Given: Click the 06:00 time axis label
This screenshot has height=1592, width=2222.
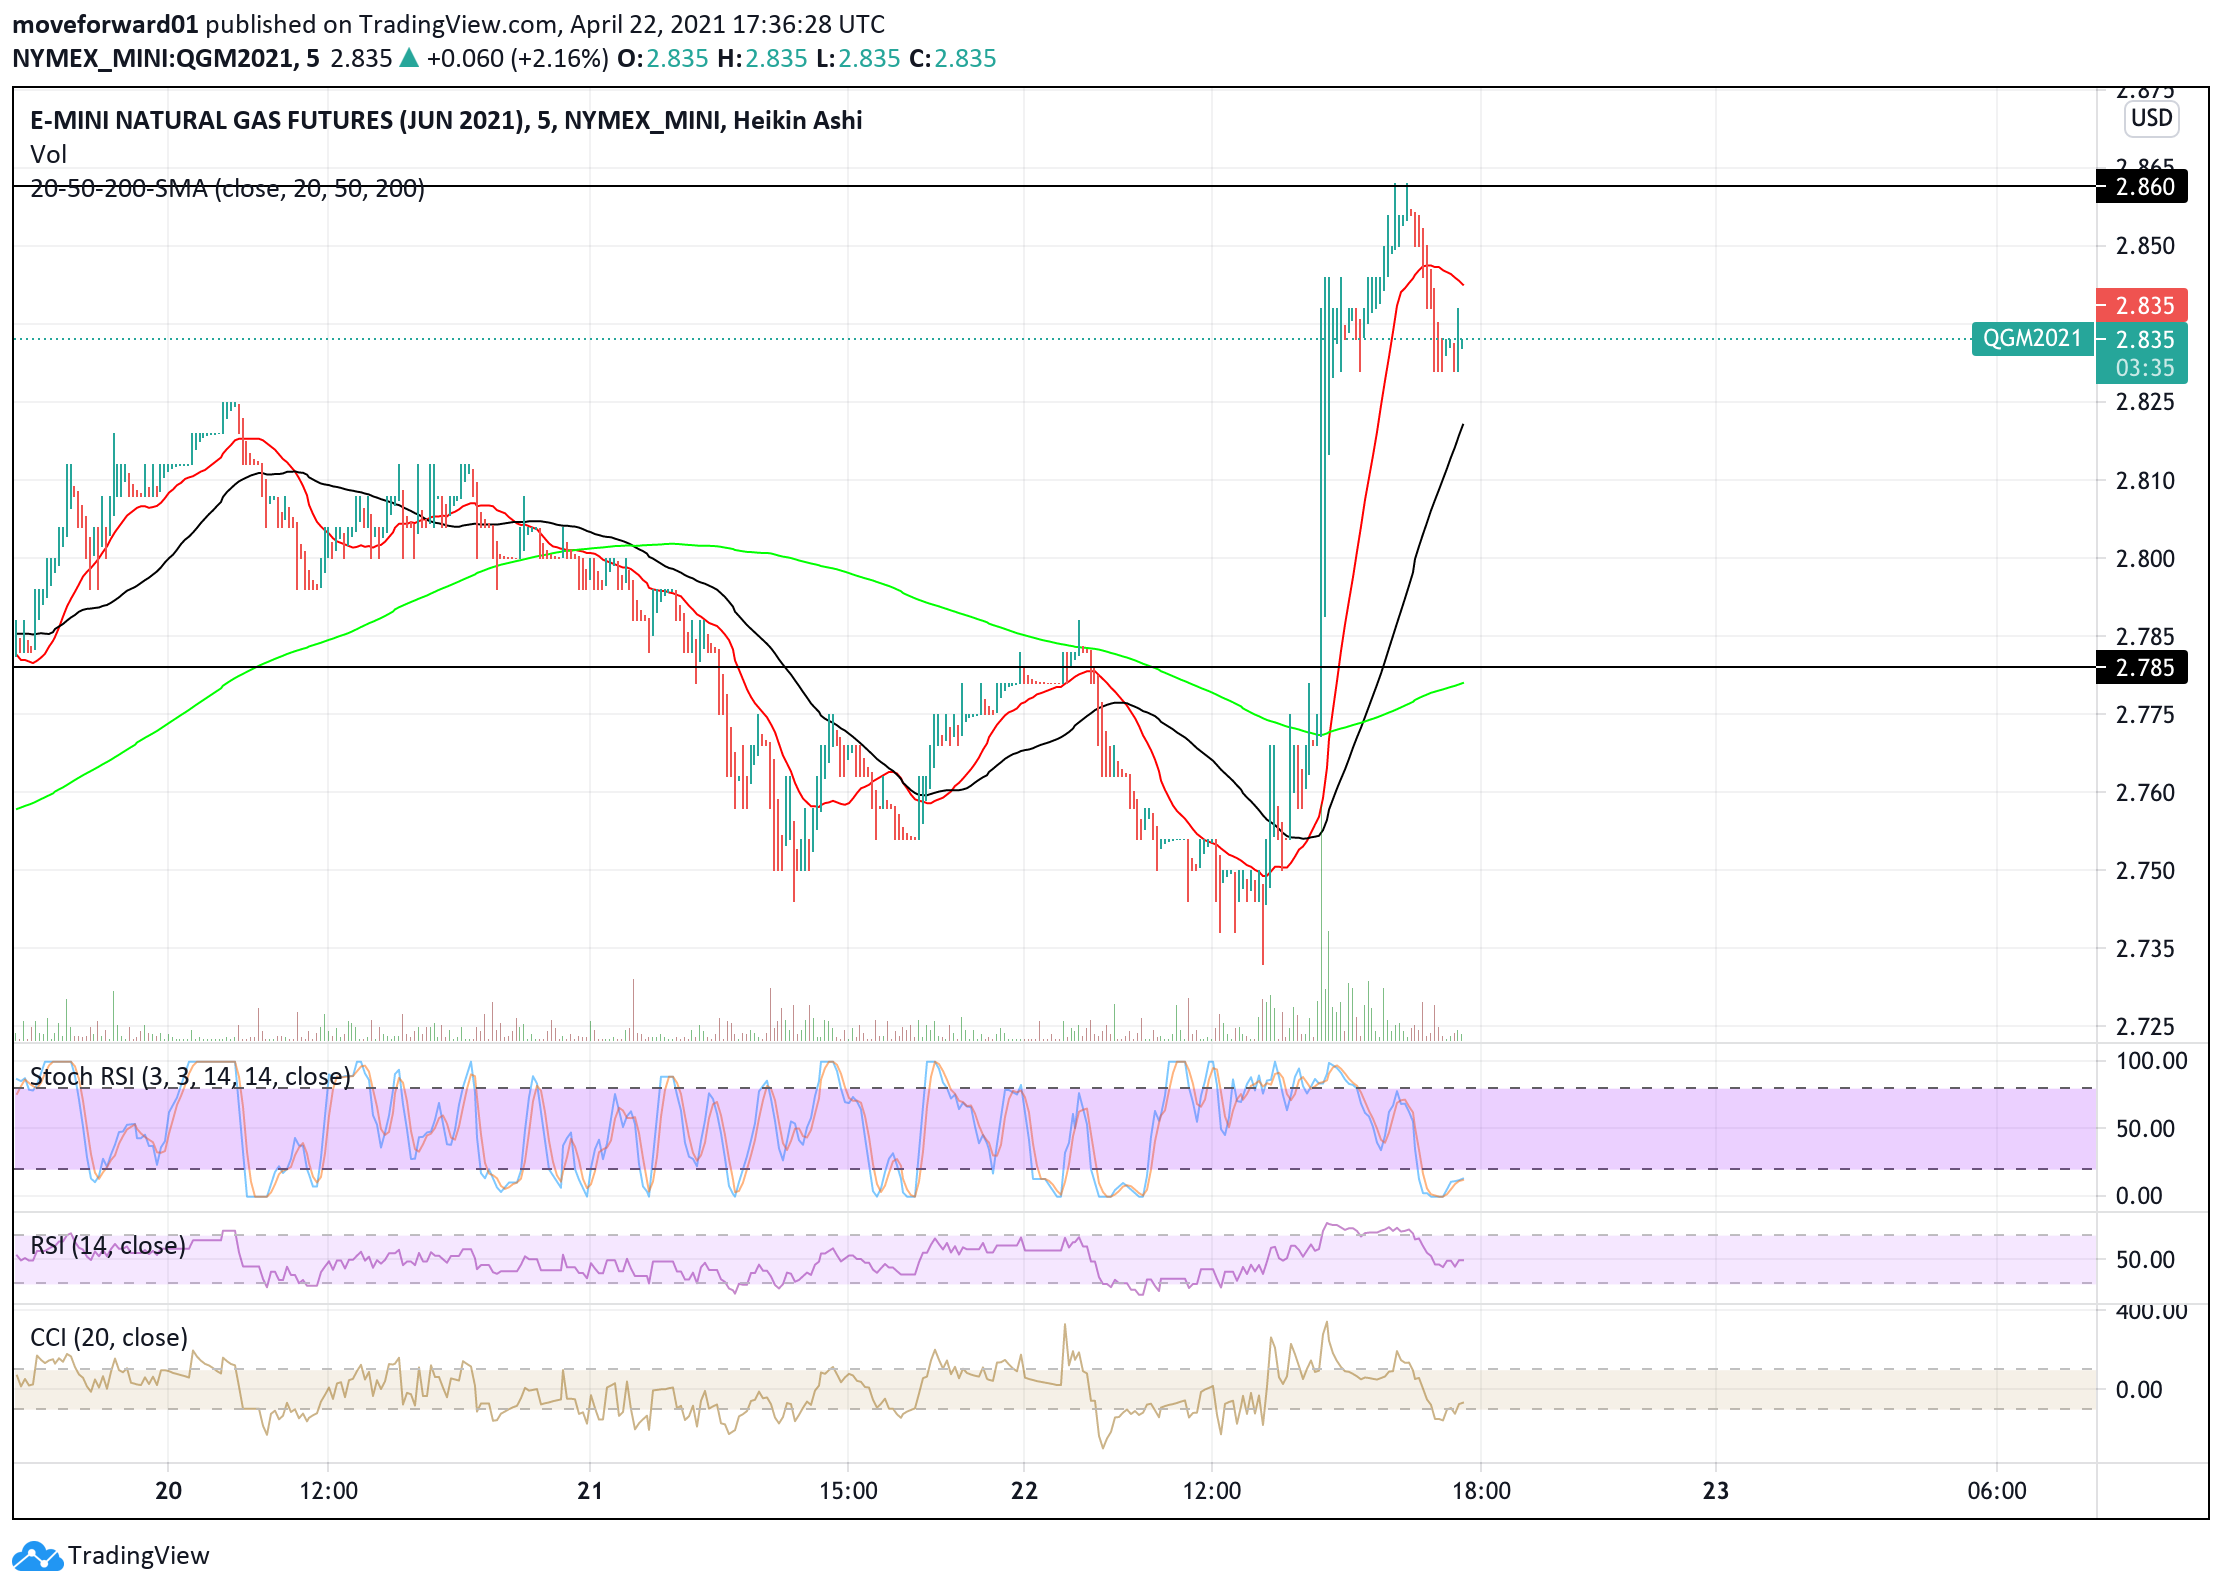Looking at the screenshot, I should [x=1997, y=1491].
